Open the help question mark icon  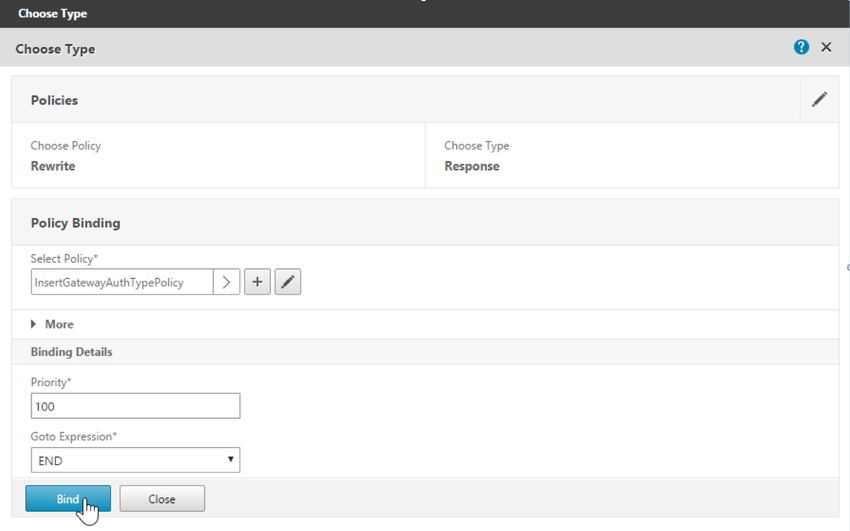(x=801, y=47)
